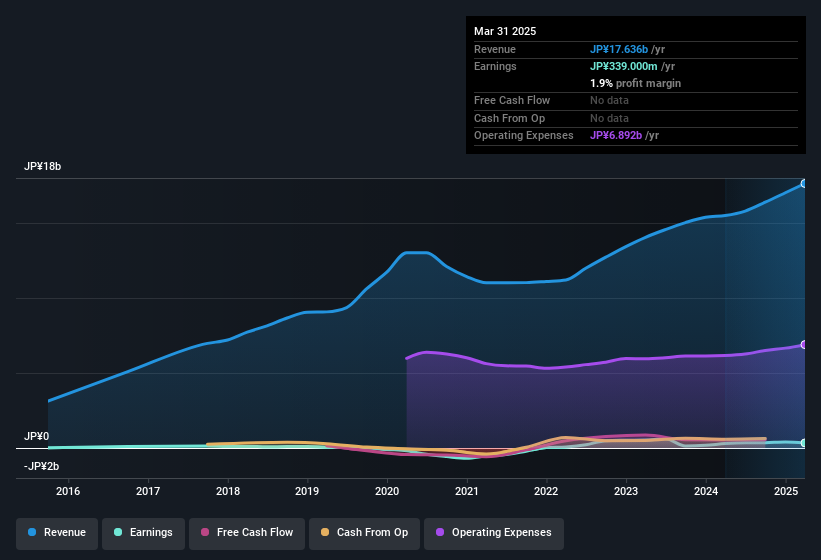Click the 1.9% profit margin text
This screenshot has width=821, height=560.
636,83
